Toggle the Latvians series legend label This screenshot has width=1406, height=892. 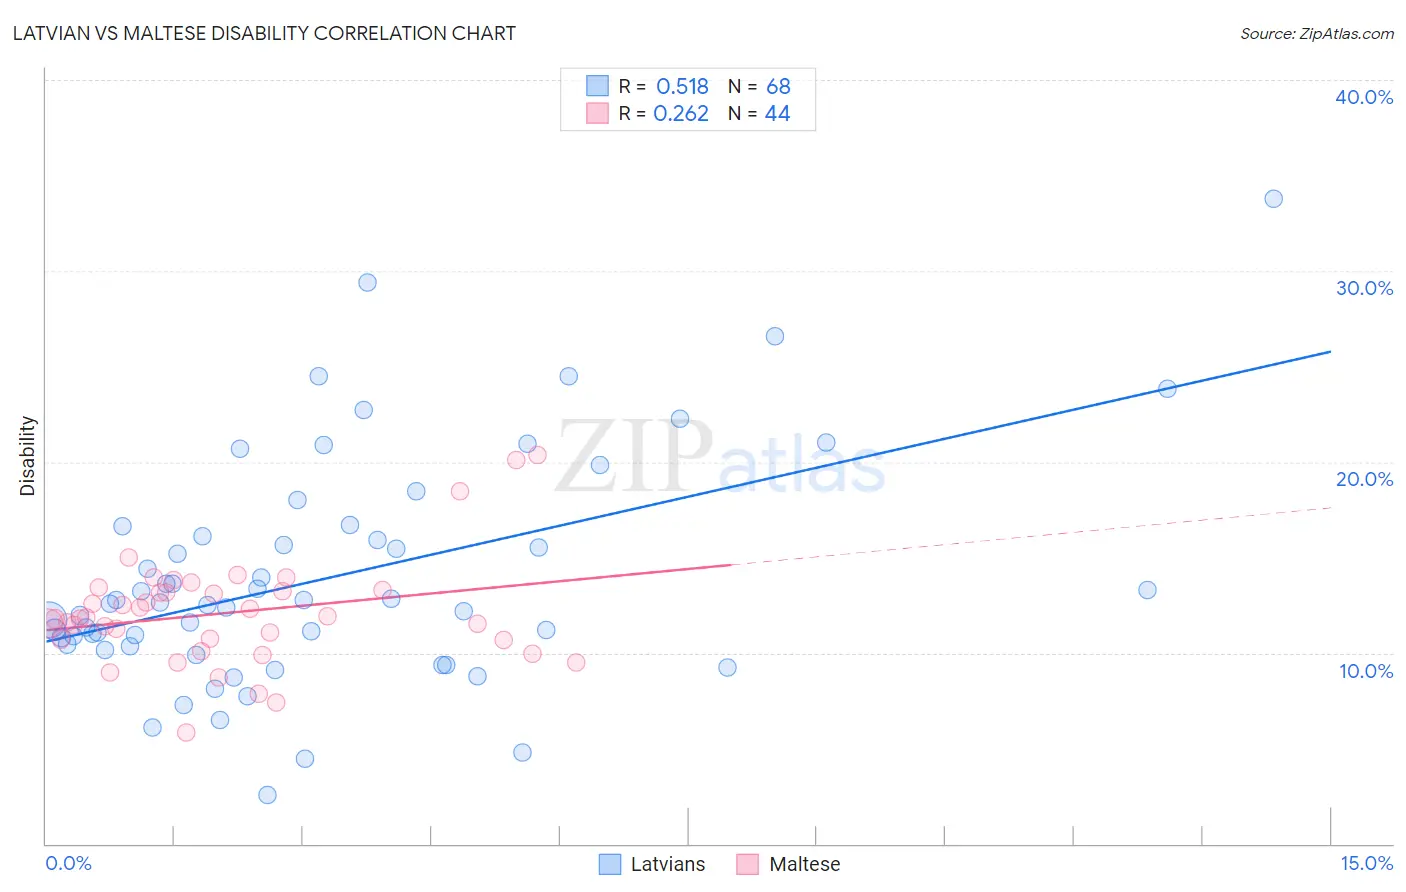[668, 864]
